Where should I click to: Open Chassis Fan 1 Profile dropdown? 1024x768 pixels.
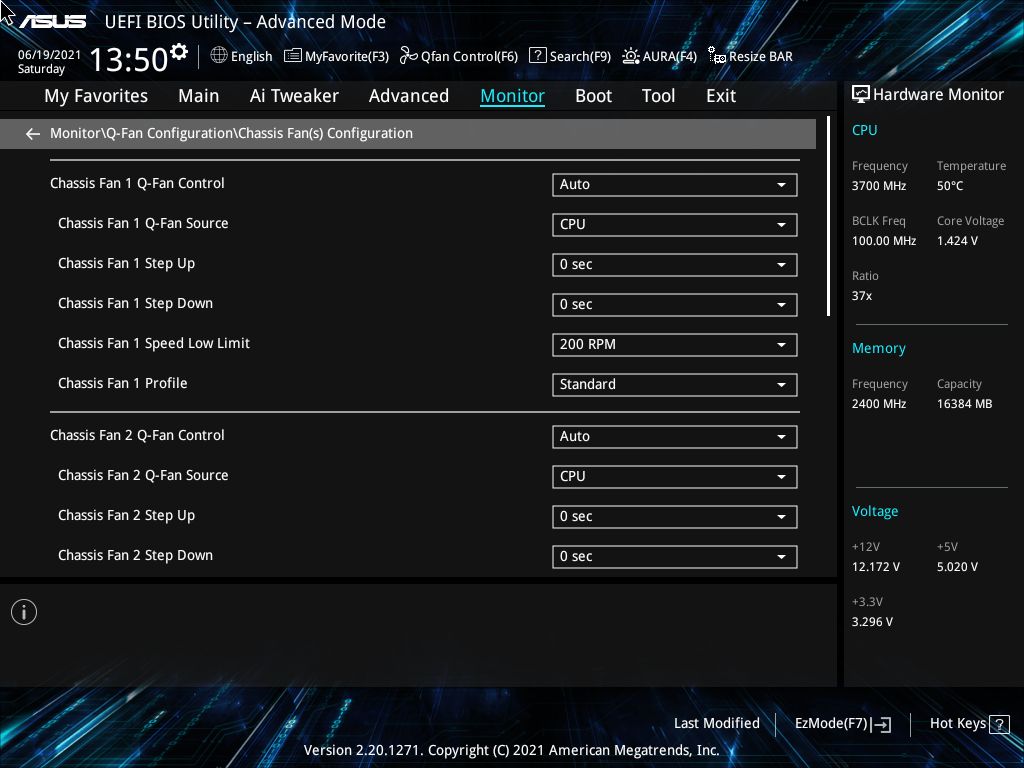674,384
